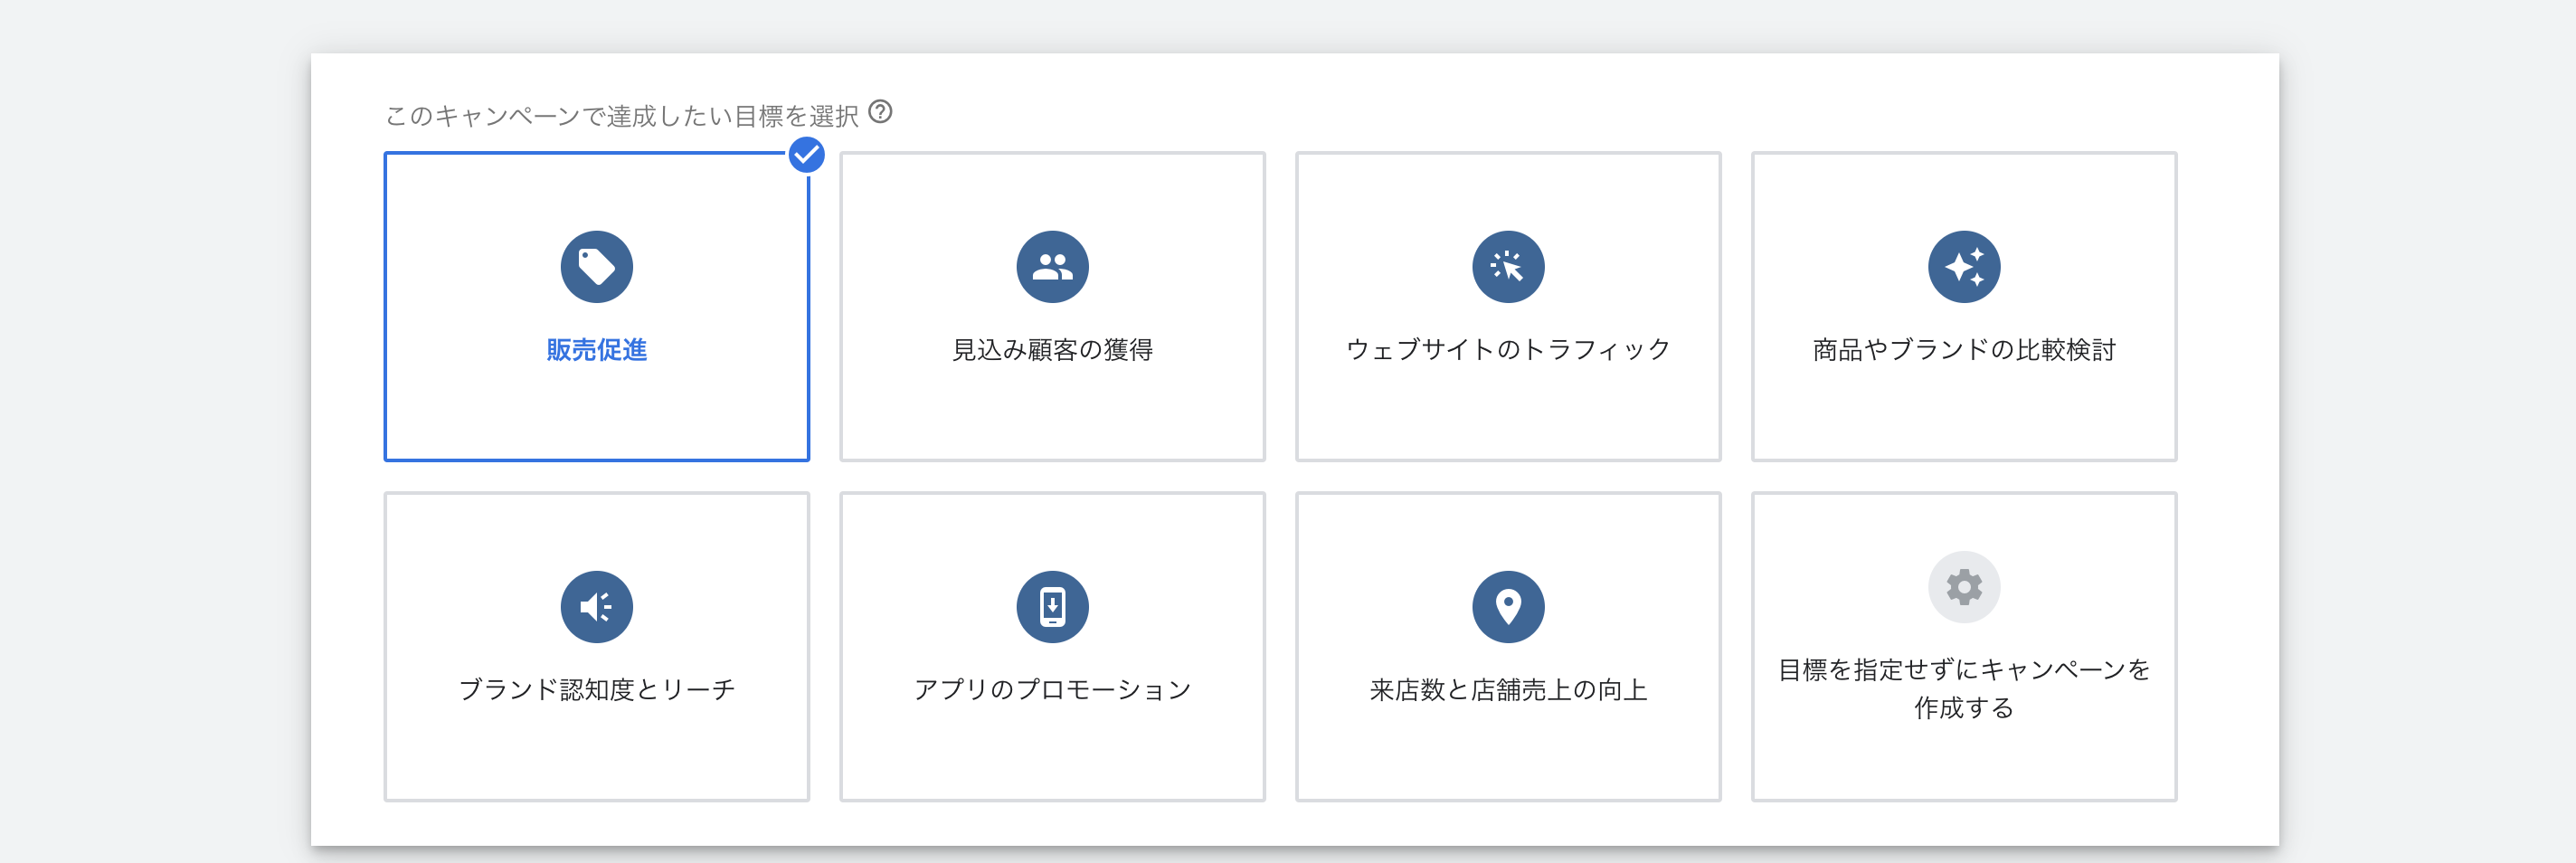Screen dimensions: 2576x863
Task: Select the cursor click icon for ウェブサイトのトラフィック
Action: point(1508,266)
